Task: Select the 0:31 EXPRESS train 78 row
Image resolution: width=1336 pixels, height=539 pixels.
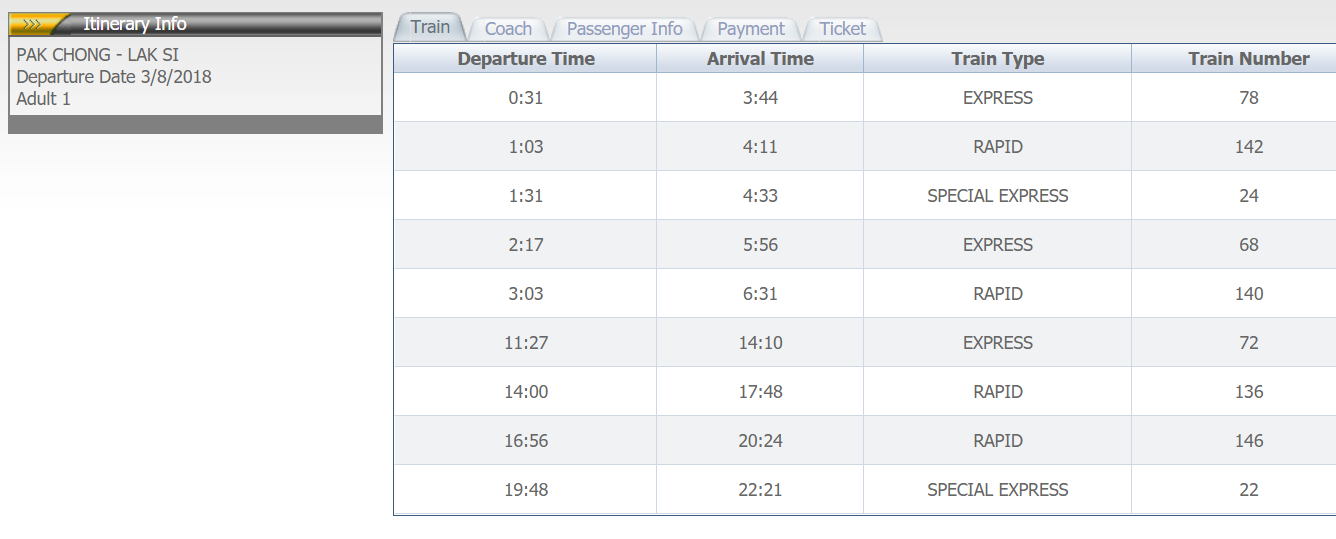Action: click(x=865, y=98)
